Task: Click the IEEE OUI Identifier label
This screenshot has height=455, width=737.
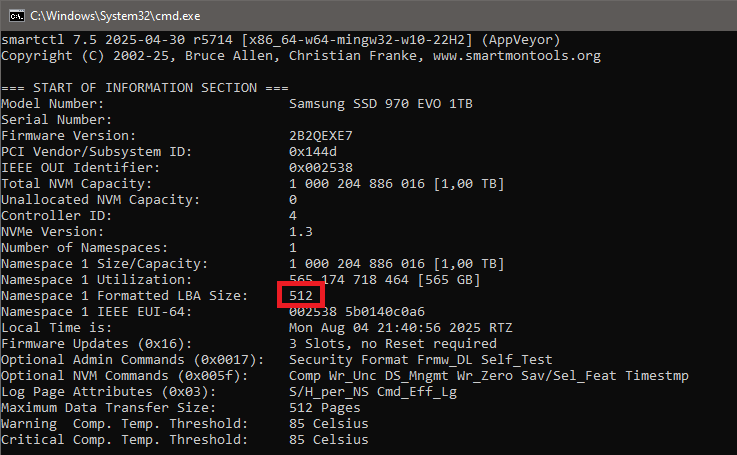Action: click(80, 168)
